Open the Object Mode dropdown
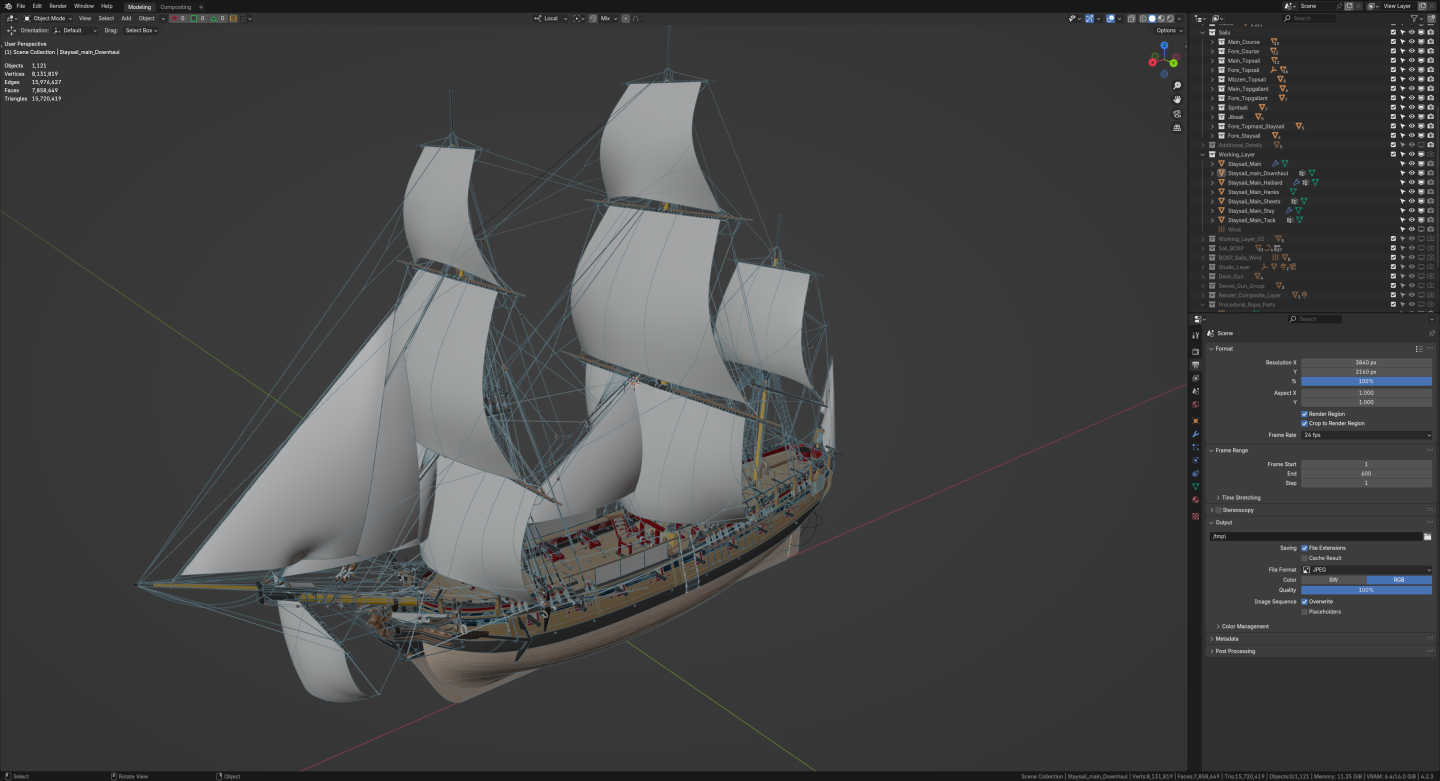The width and height of the screenshot is (1440, 781). pyautogui.click(x=47, y=18)
